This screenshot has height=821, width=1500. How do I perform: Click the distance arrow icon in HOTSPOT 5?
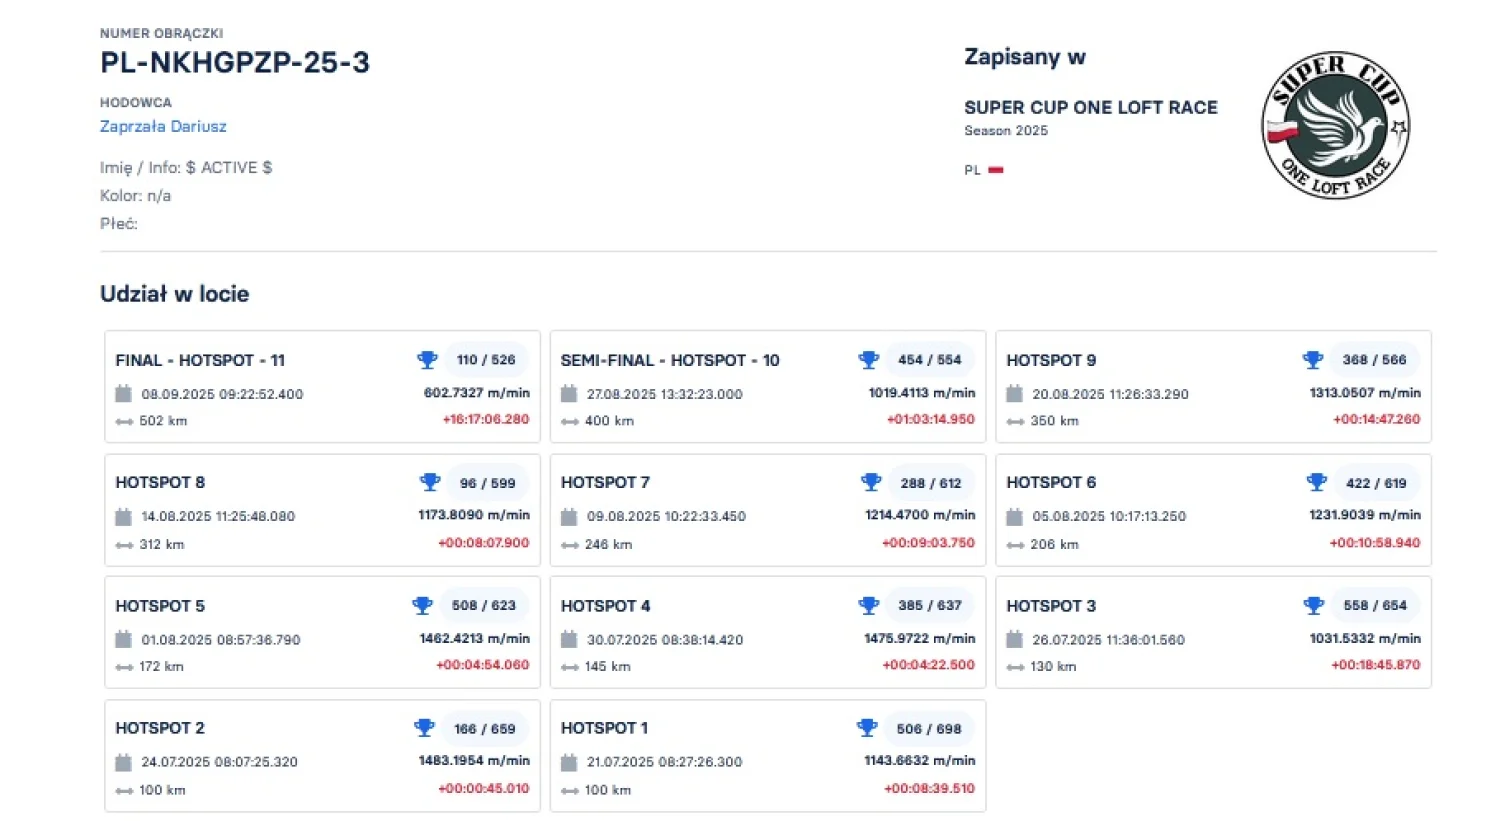tap(124, 667)
